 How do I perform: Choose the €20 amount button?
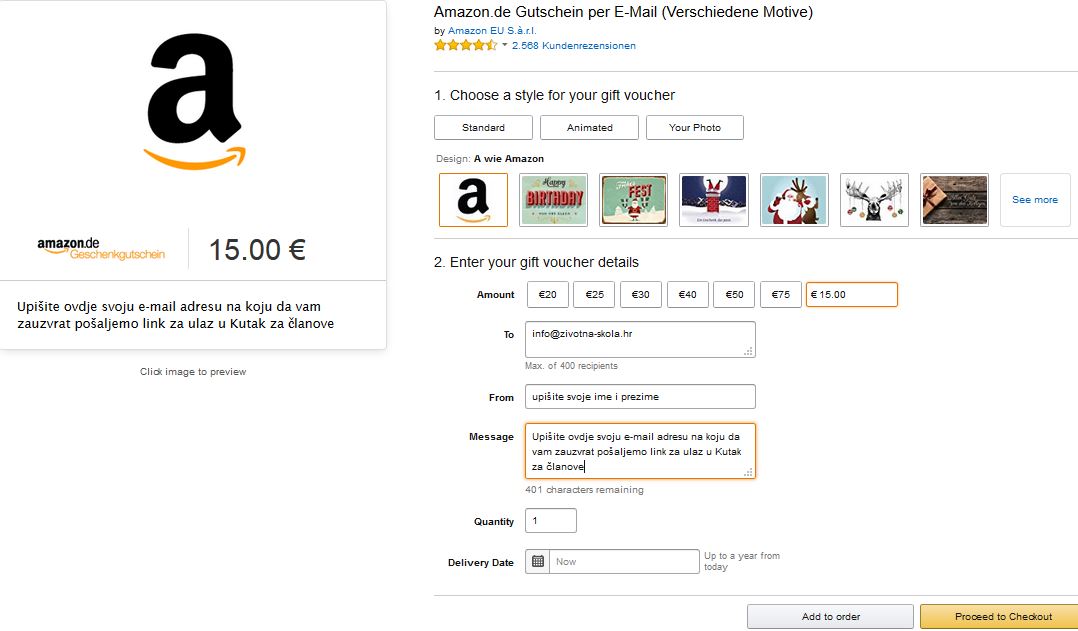click(x=547, y=294)
